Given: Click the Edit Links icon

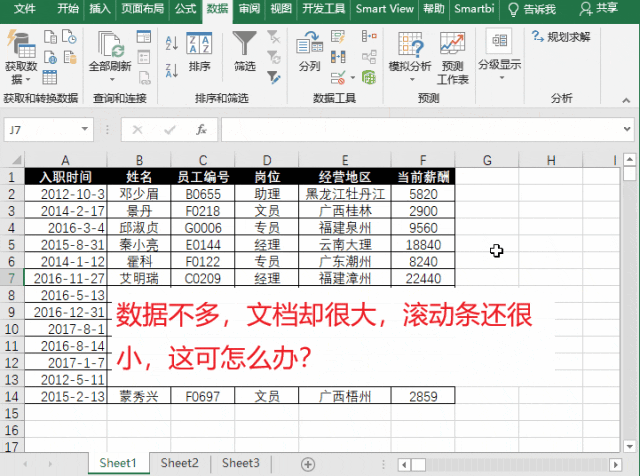Looking at the screenshot, I should [144, 78].
